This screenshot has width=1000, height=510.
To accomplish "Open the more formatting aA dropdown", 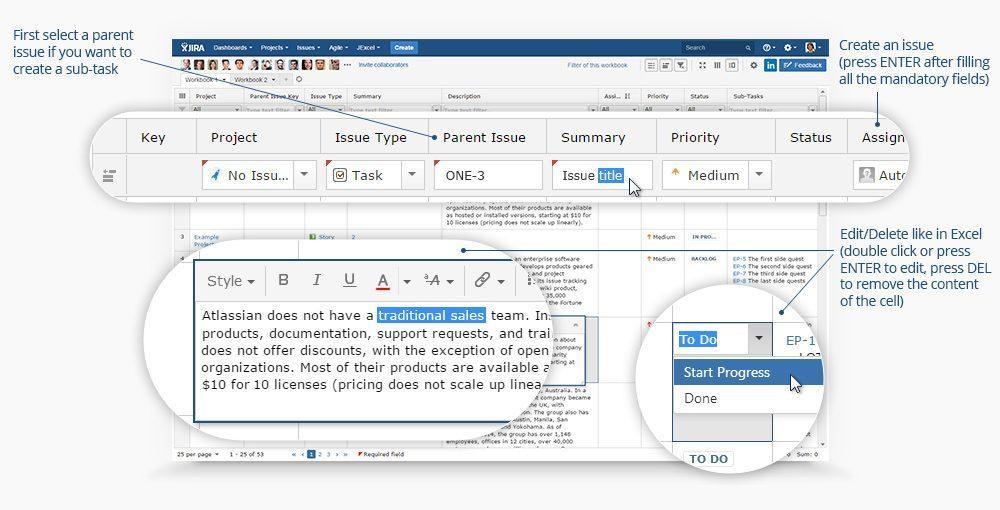I will click(438, 280).
